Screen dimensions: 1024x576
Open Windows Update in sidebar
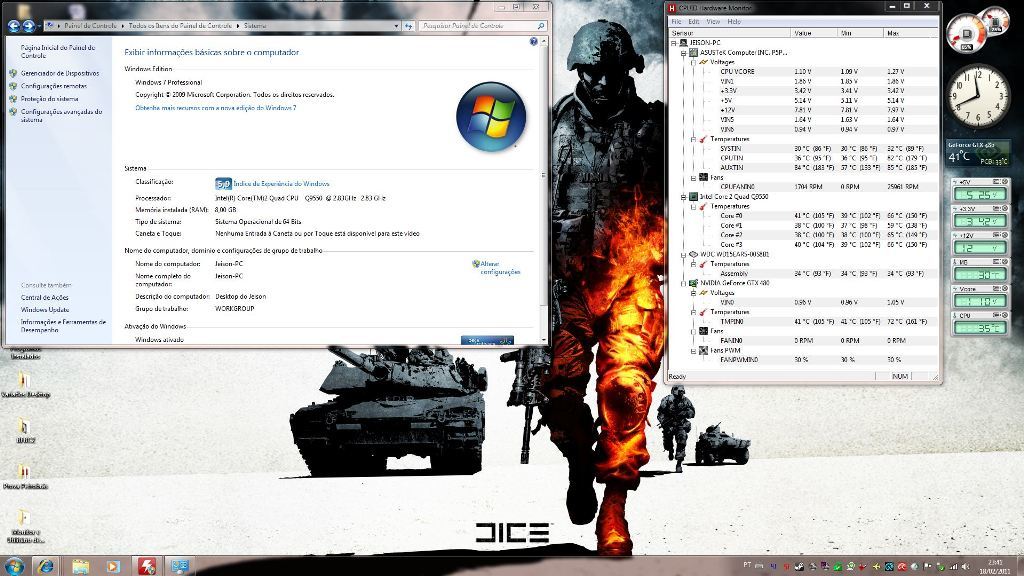(44, 310)
